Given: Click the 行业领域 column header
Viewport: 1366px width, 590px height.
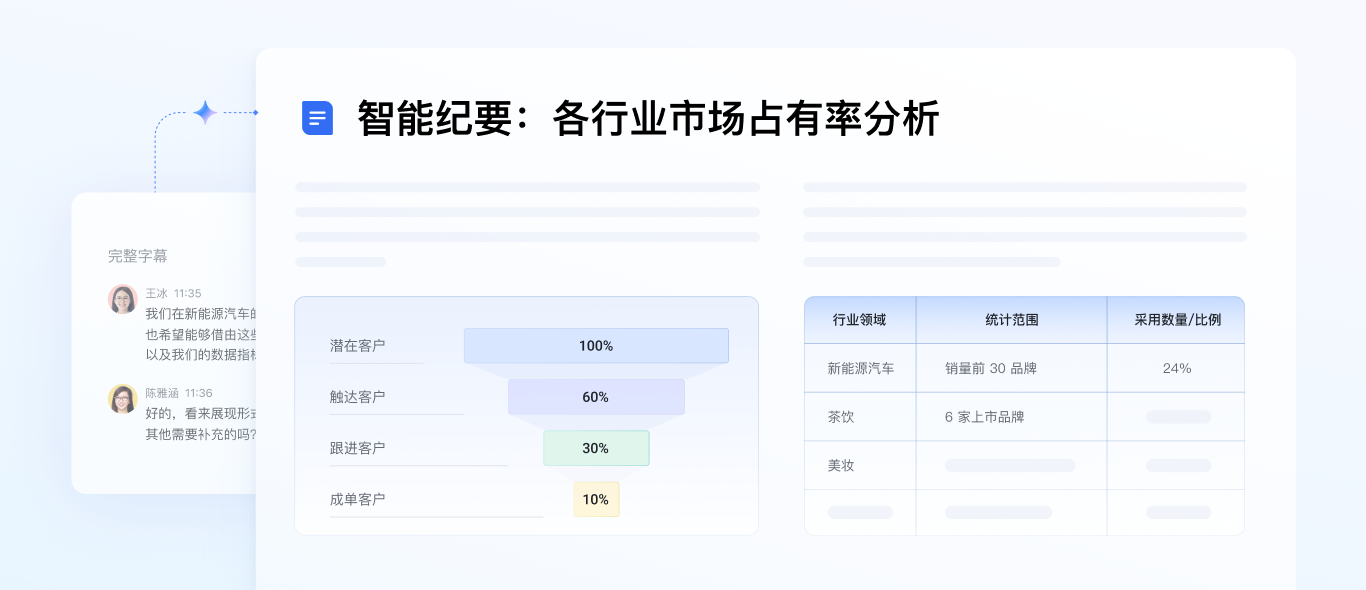Looking at the screenshot, I should click(860, 320).
